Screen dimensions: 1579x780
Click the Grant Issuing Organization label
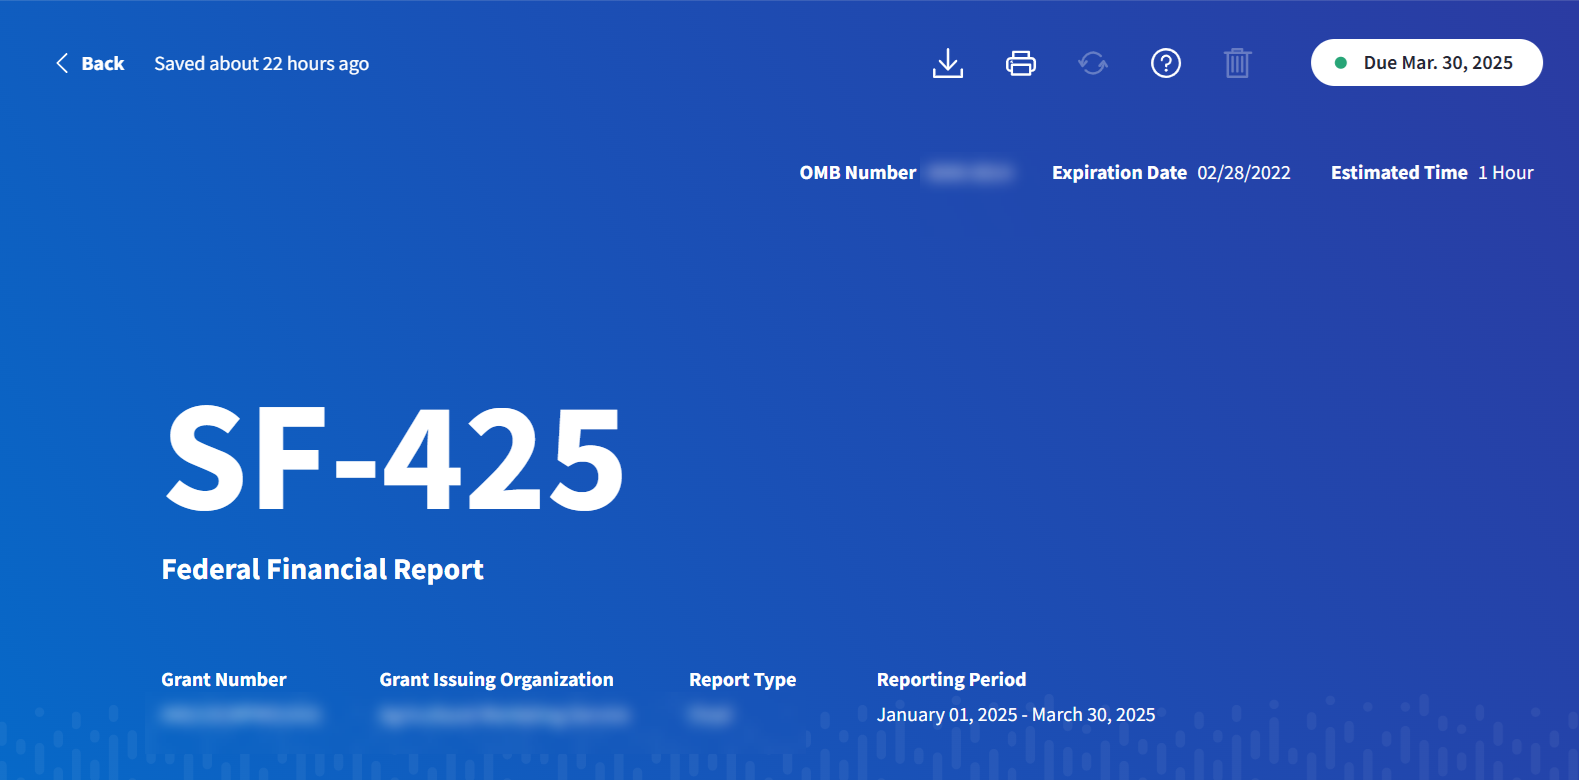(496, 680)
